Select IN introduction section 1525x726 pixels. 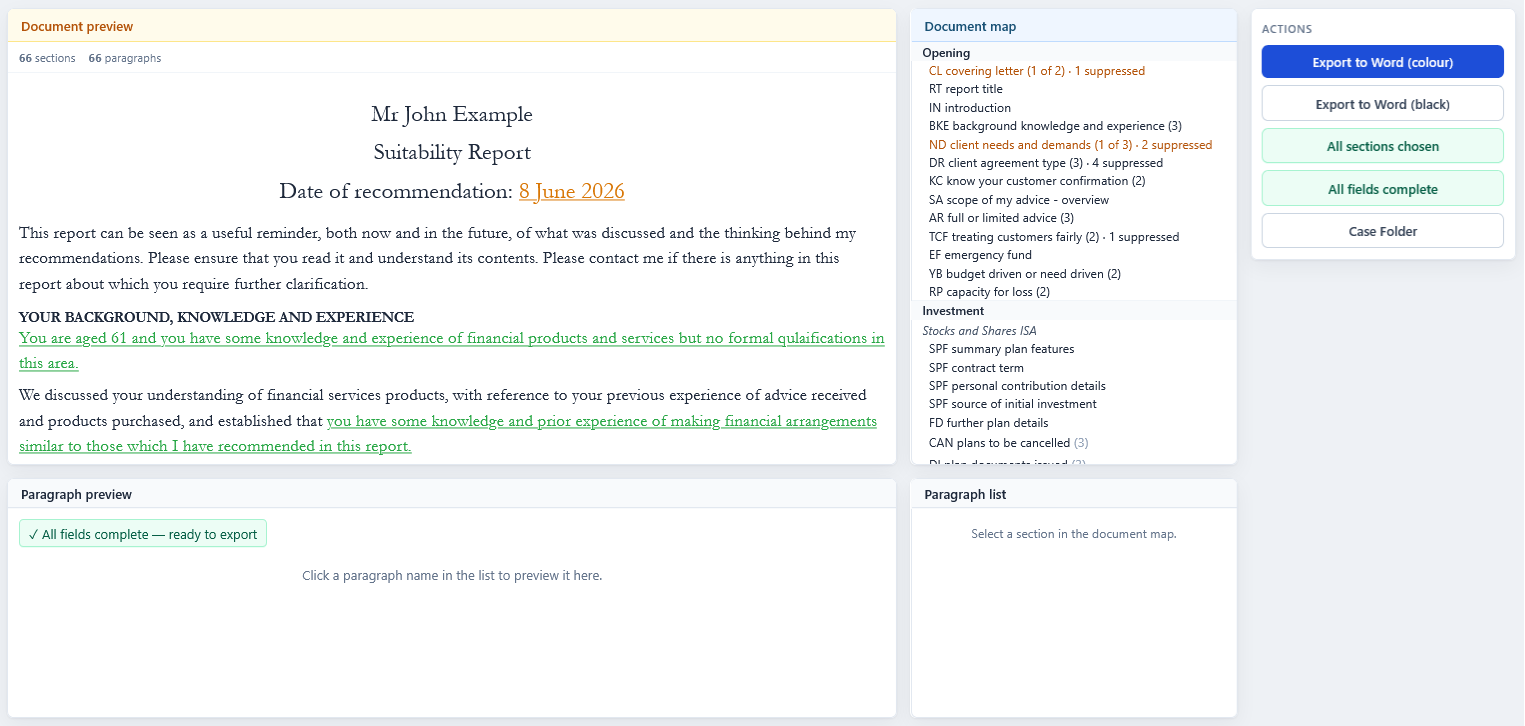click(x=969, y=108)
